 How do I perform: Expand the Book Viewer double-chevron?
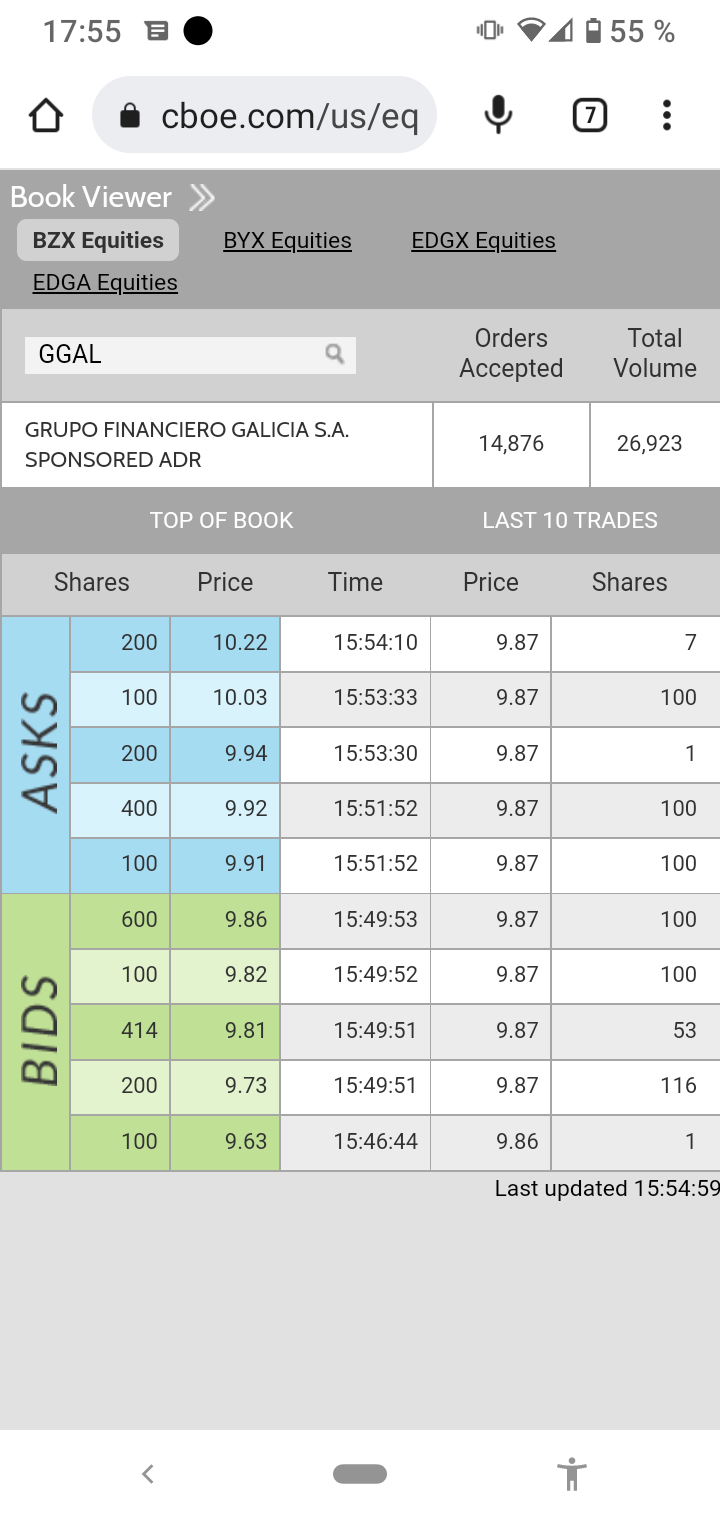(202, 198)
